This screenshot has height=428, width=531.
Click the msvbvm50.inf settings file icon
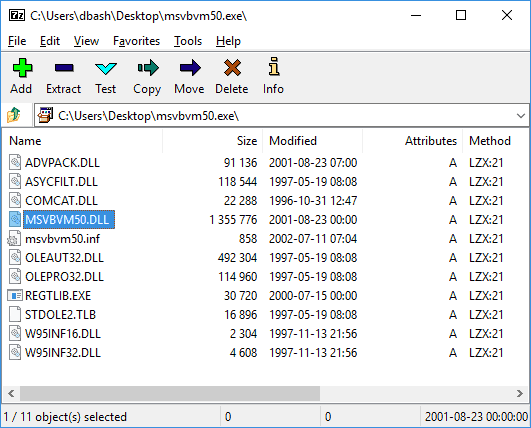(x=14, y=238)
